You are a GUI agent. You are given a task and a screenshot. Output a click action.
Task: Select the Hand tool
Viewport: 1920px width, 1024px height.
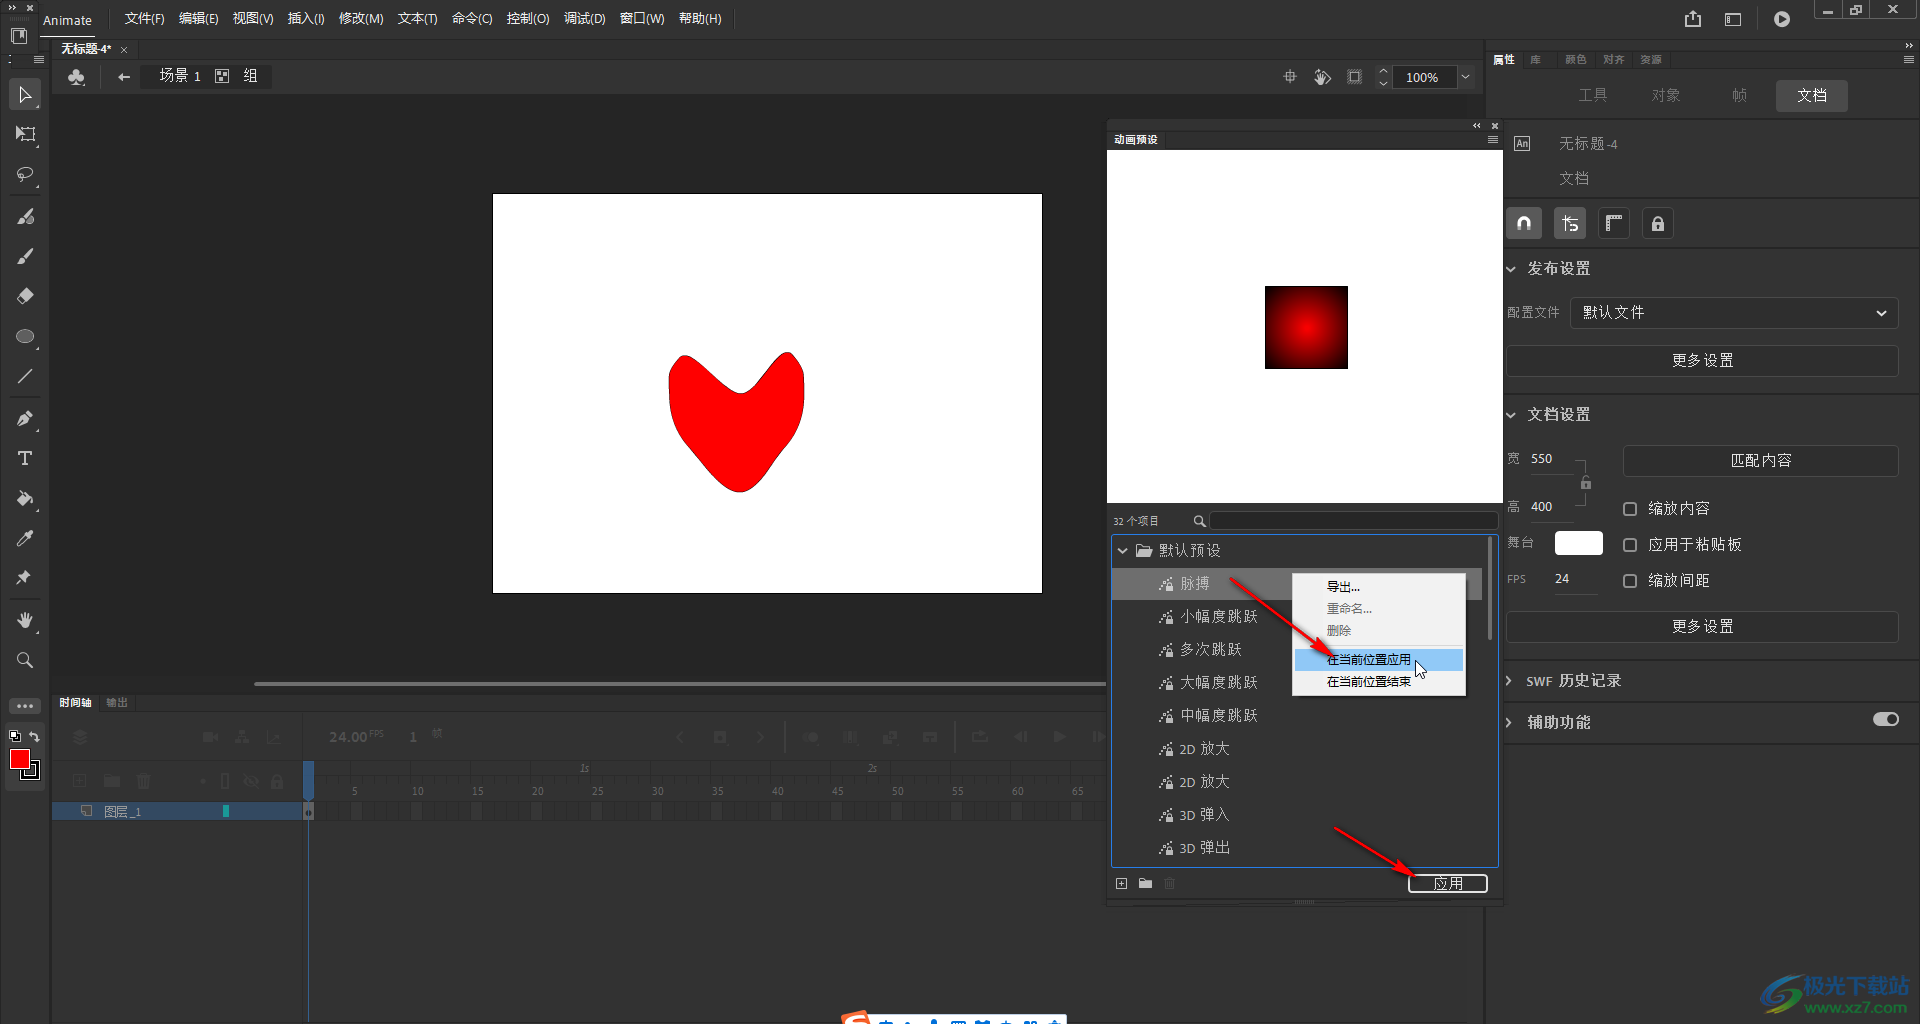[x=25, y=621]
